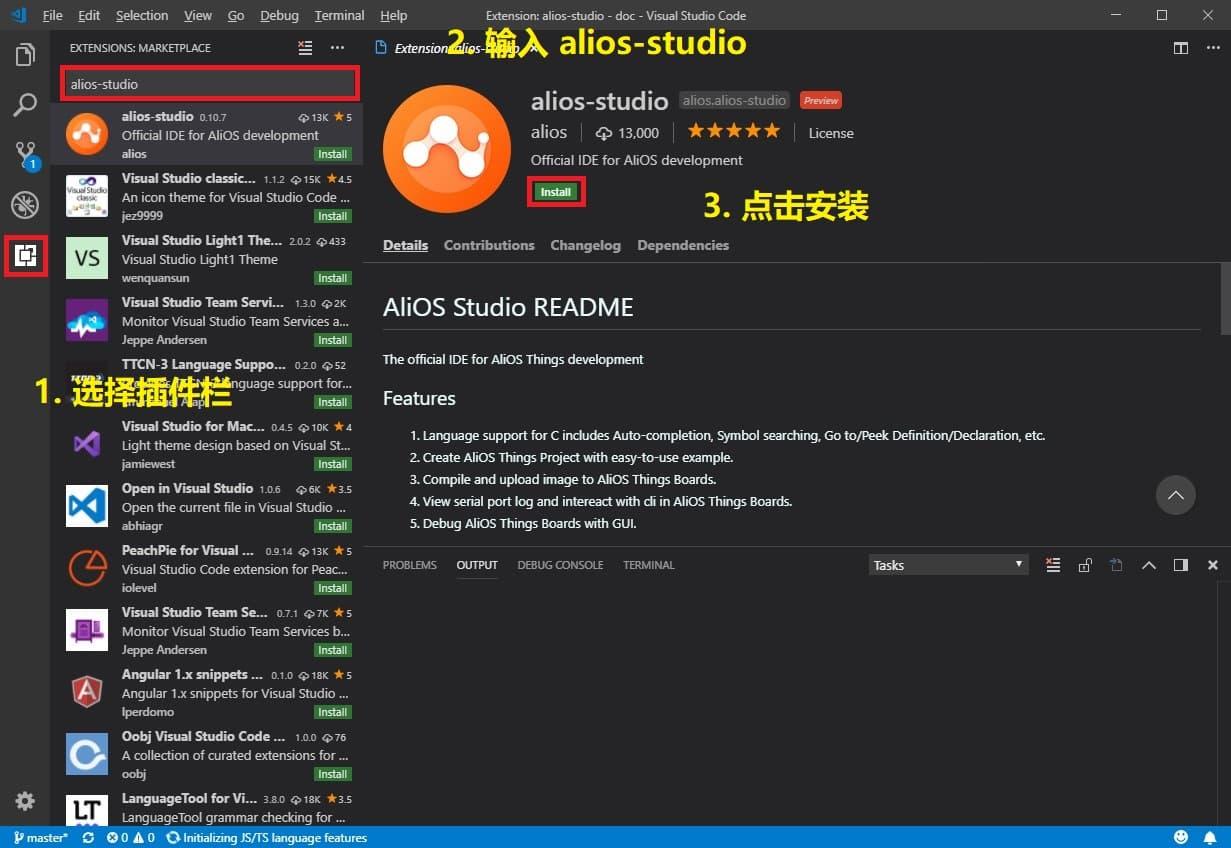Click the Debug icon in the Activity Bar
The image size is (1231, 848).
pyautogui.click(x=25, y=205)
